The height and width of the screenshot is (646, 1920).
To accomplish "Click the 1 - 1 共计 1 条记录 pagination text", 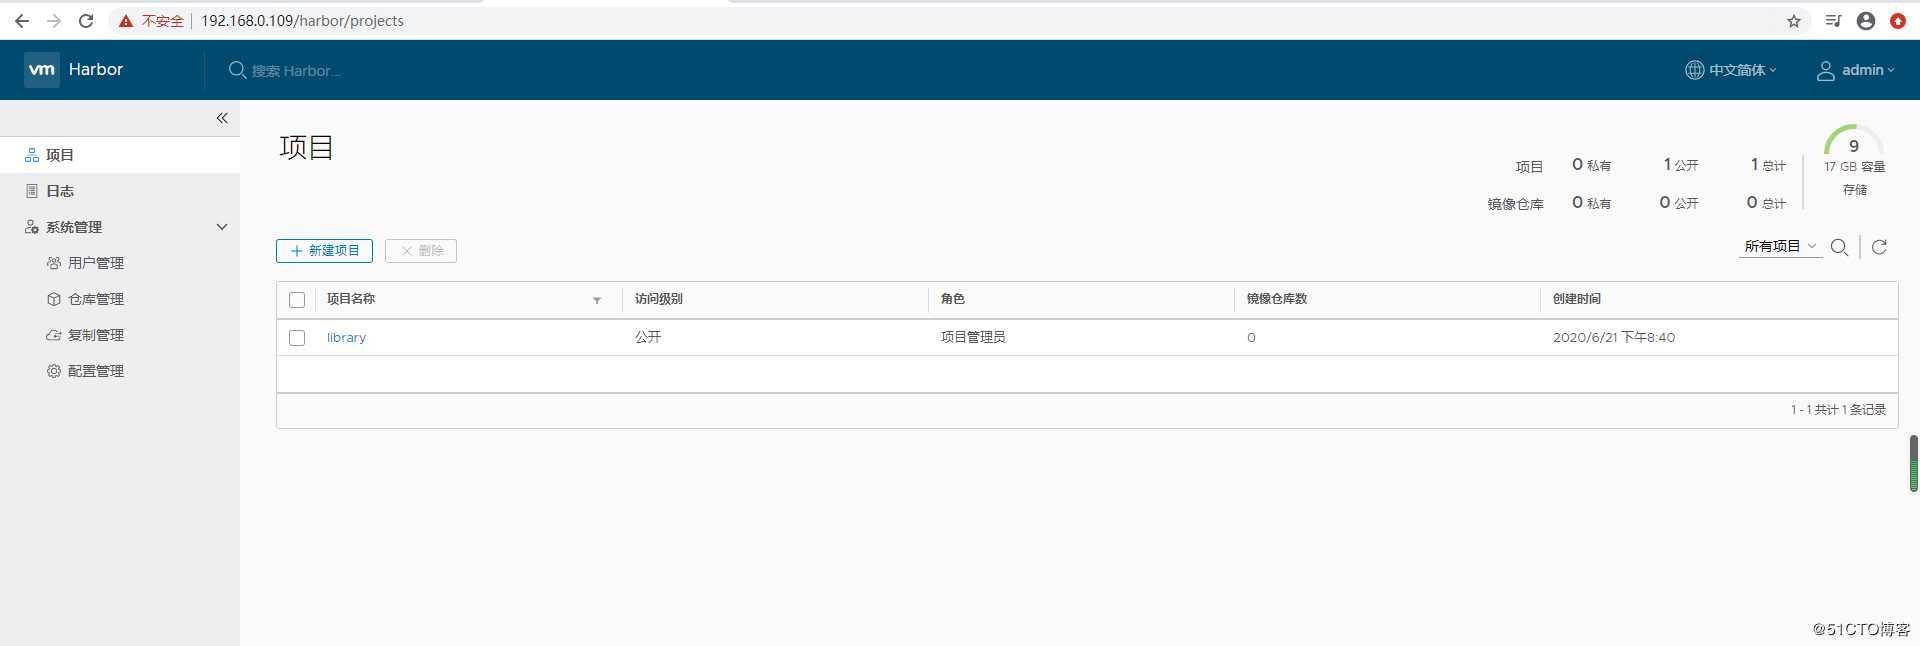I will (x=1838, y=410).
